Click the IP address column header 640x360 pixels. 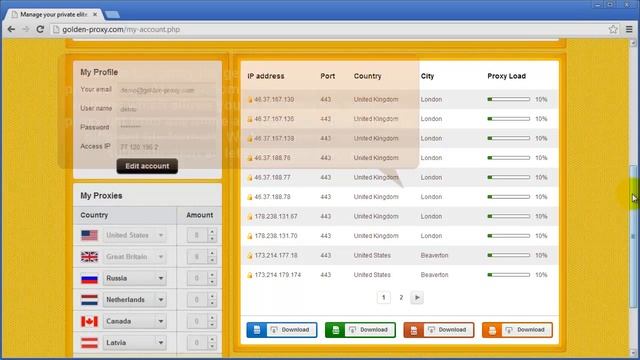[266, 76]
